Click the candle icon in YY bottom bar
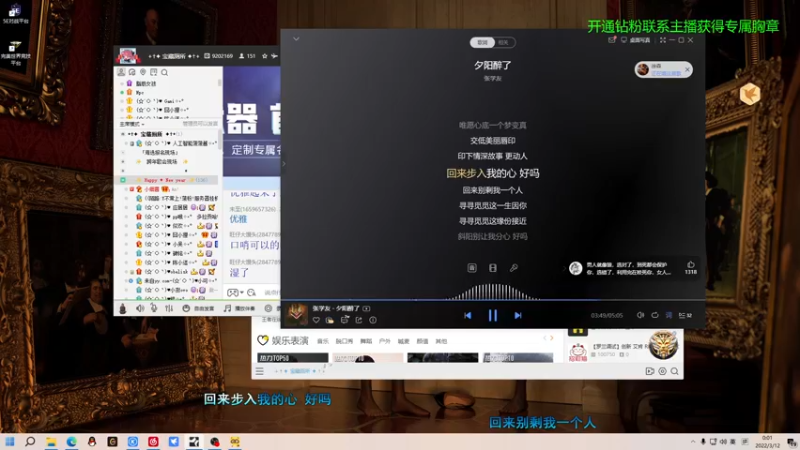Image resolution: width=800 pixels, height=450 pixels. pos(122,308)
